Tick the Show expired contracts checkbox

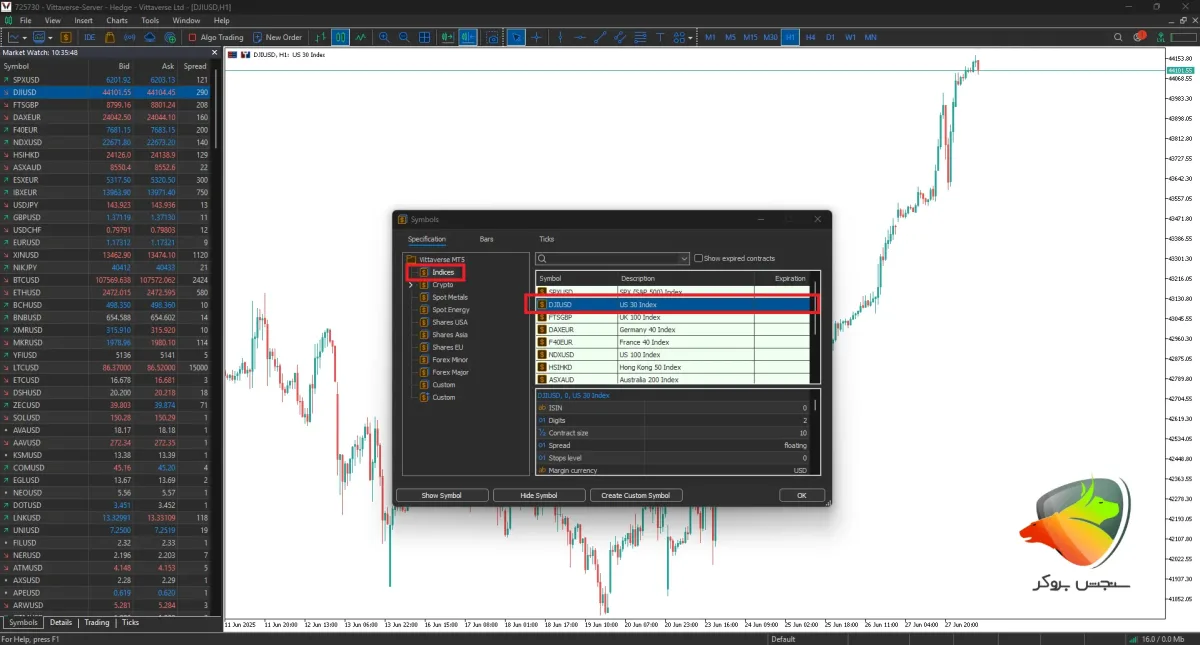[x=698, y=258]
